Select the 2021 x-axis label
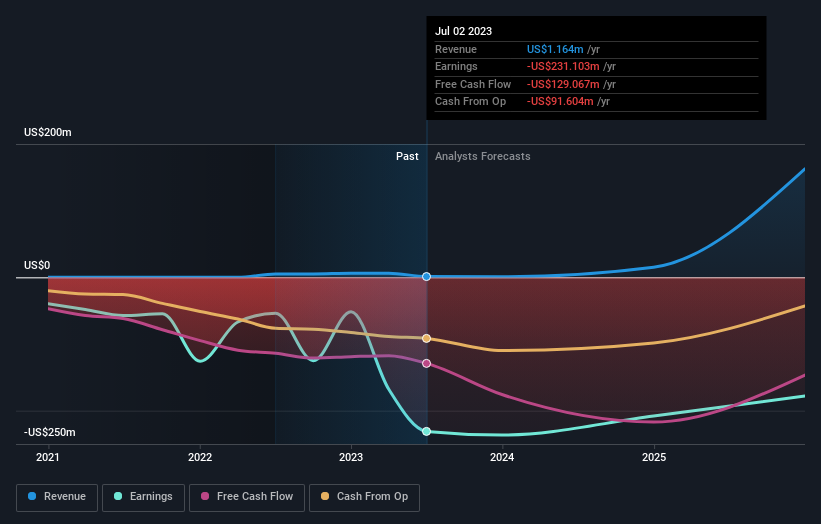821x524 pixels. 48,458
